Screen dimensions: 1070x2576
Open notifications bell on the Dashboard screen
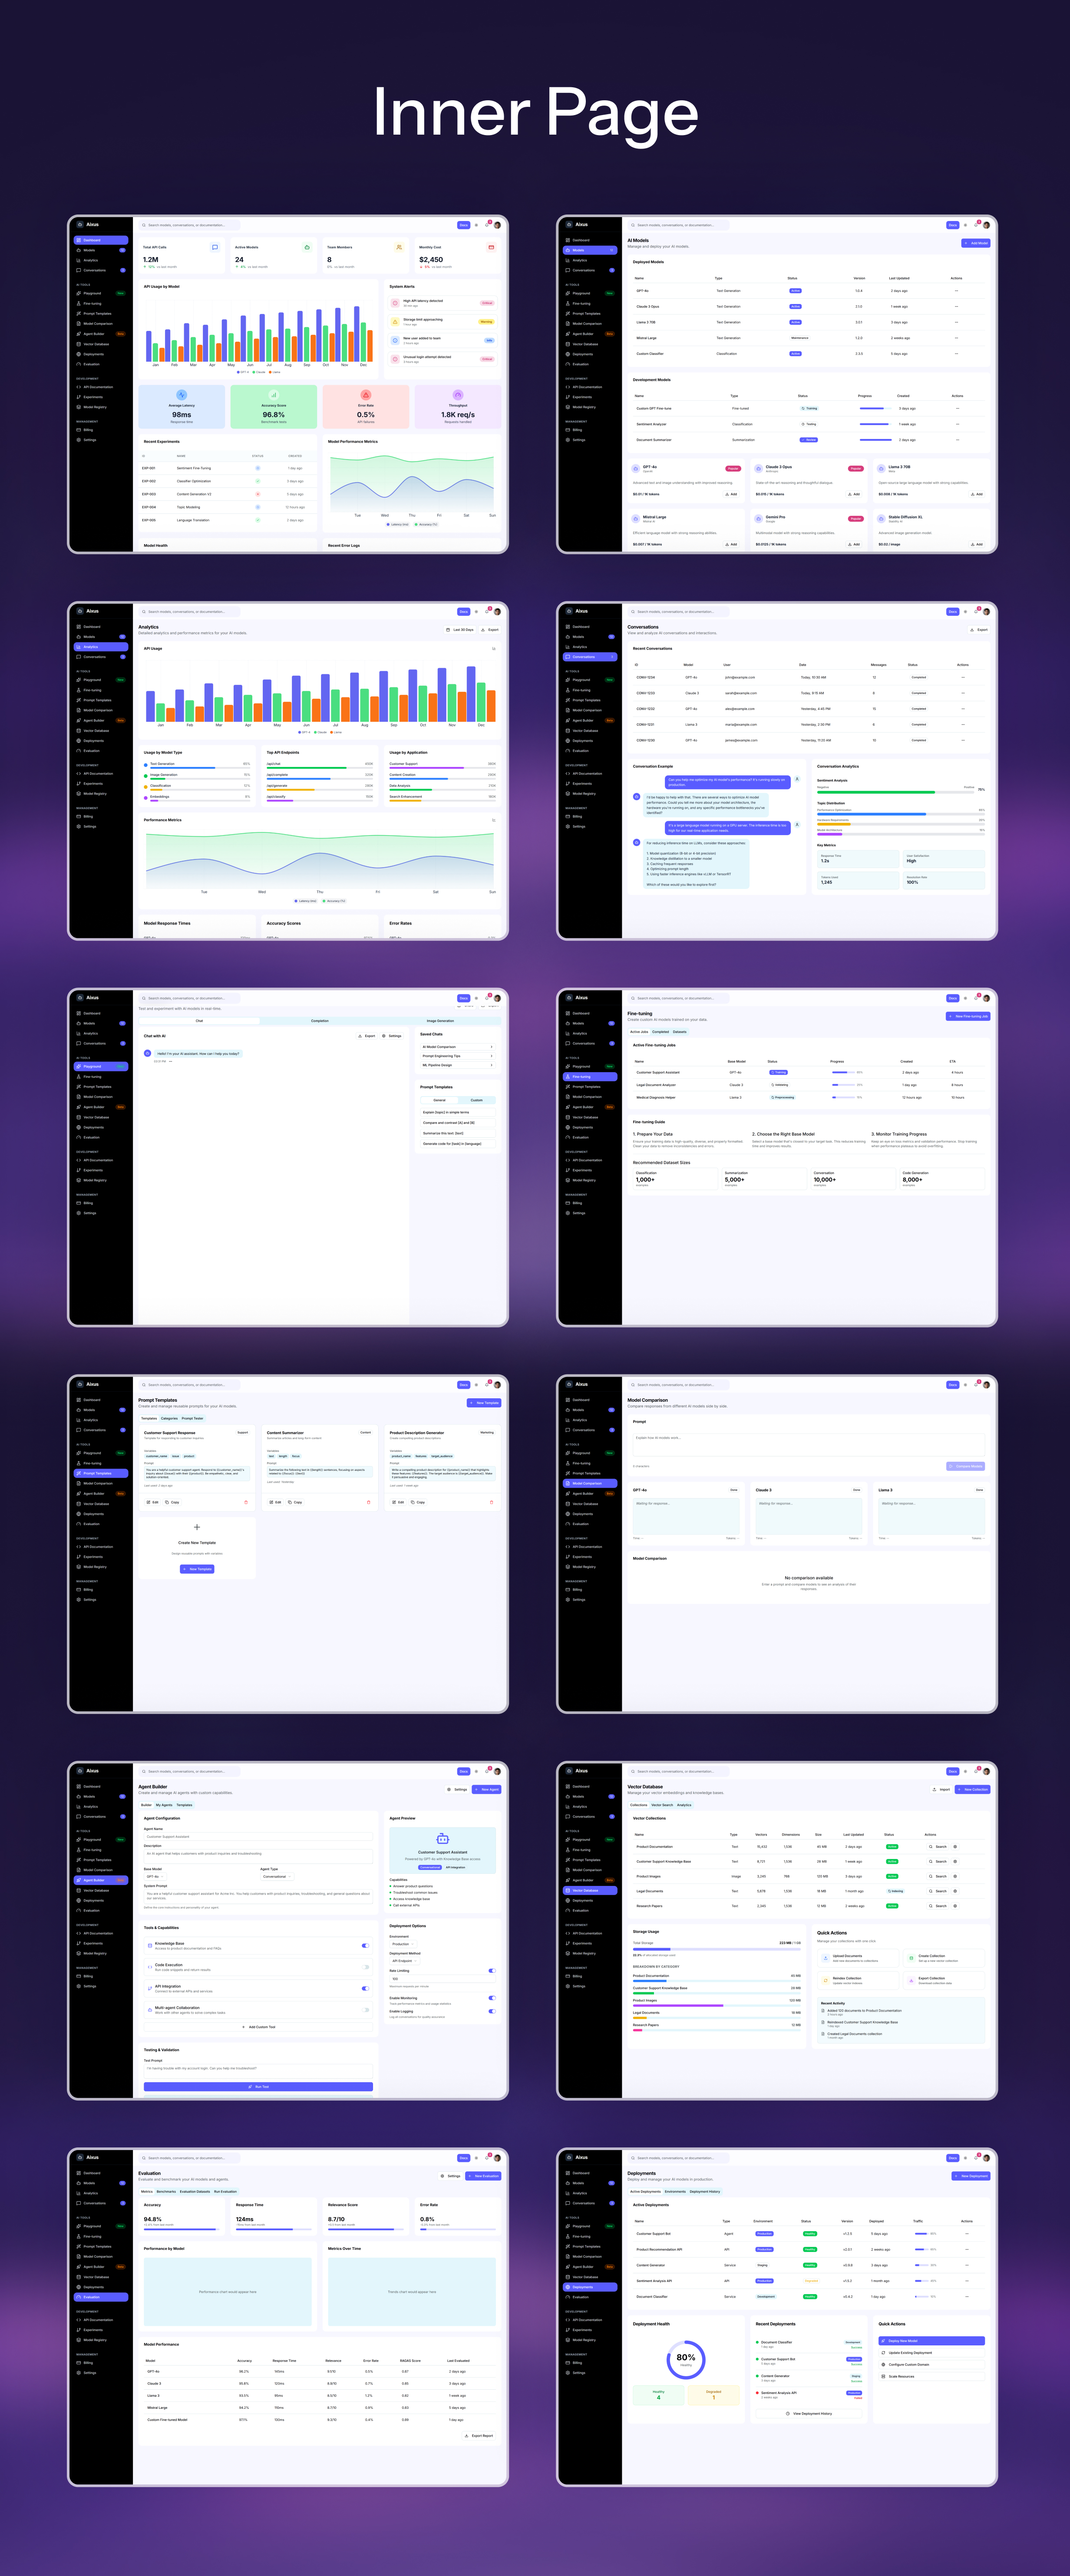(487, 225)
